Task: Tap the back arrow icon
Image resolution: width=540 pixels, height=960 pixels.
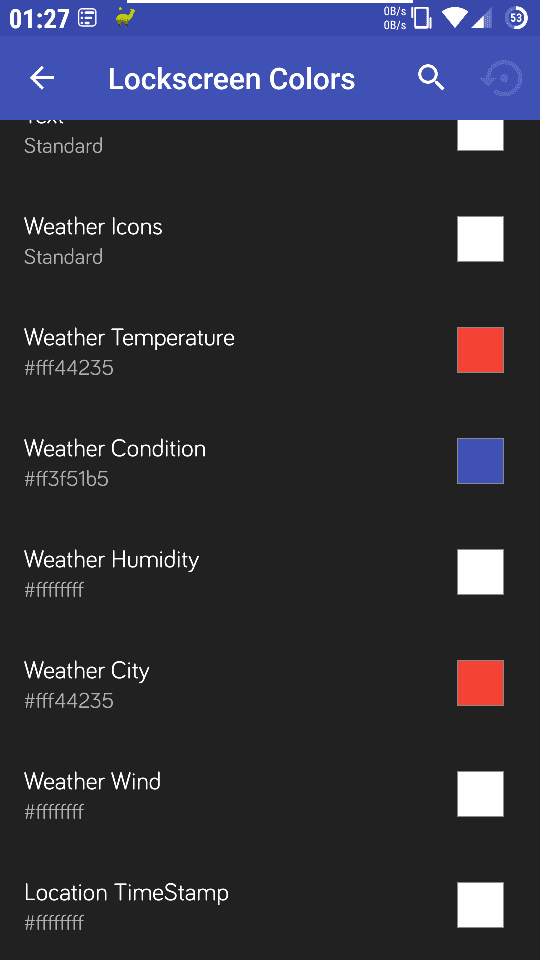Action: [42, 78]
